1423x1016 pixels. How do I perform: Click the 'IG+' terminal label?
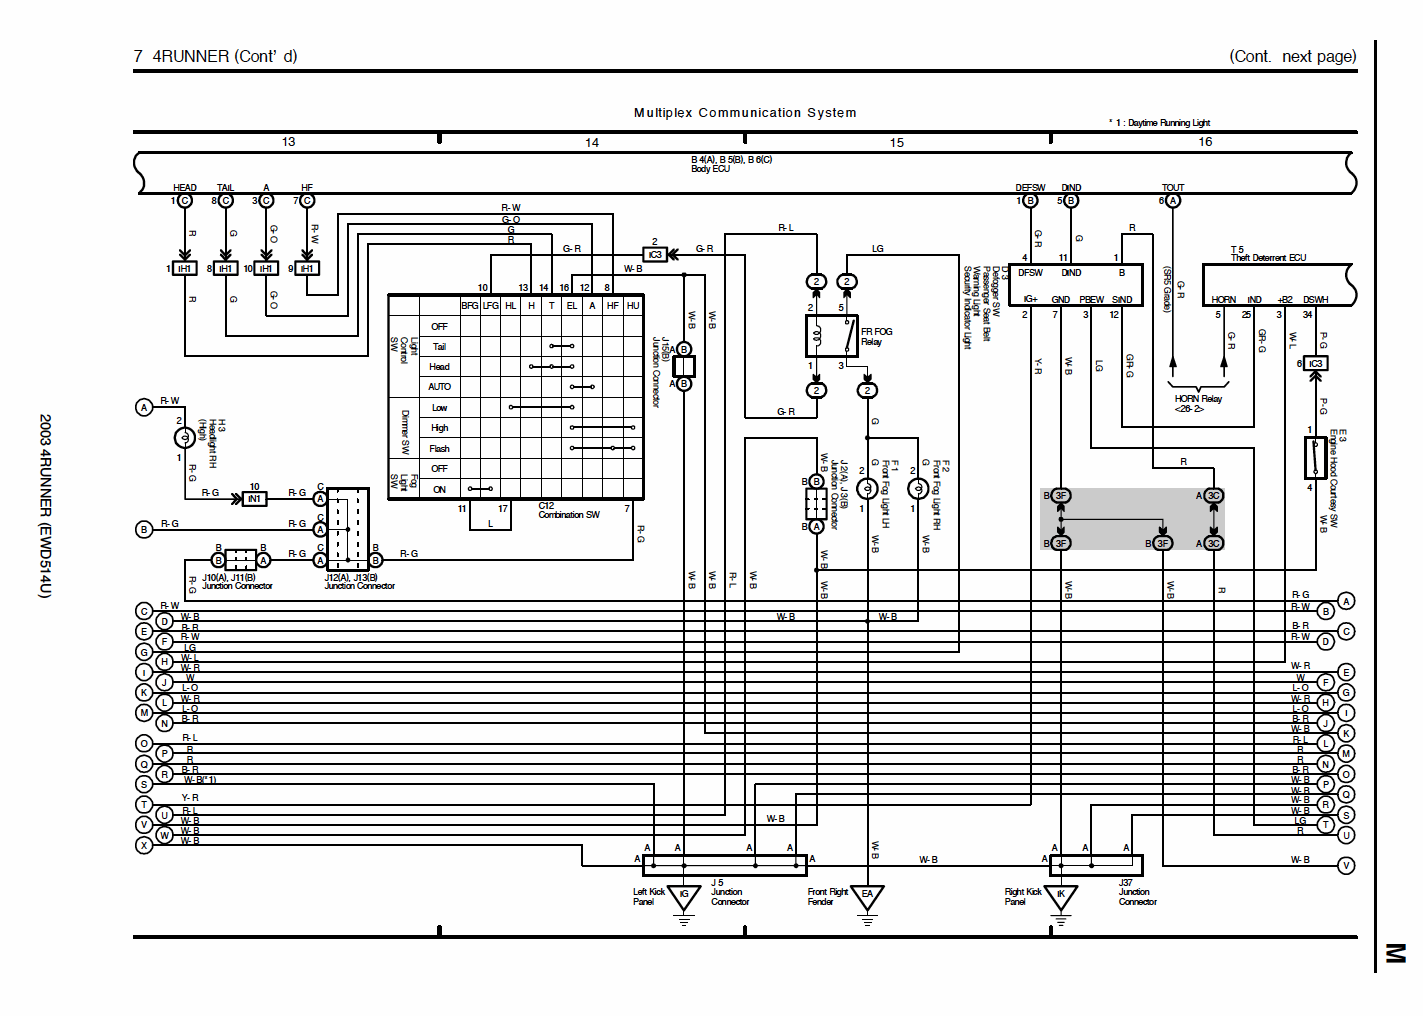point(1030,299)
